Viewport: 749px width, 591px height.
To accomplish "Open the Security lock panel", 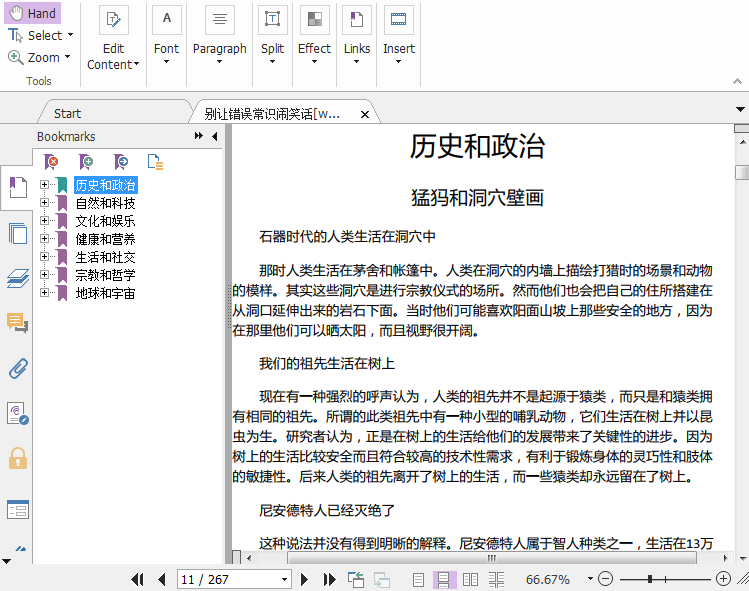I will [x=17, y=458].
